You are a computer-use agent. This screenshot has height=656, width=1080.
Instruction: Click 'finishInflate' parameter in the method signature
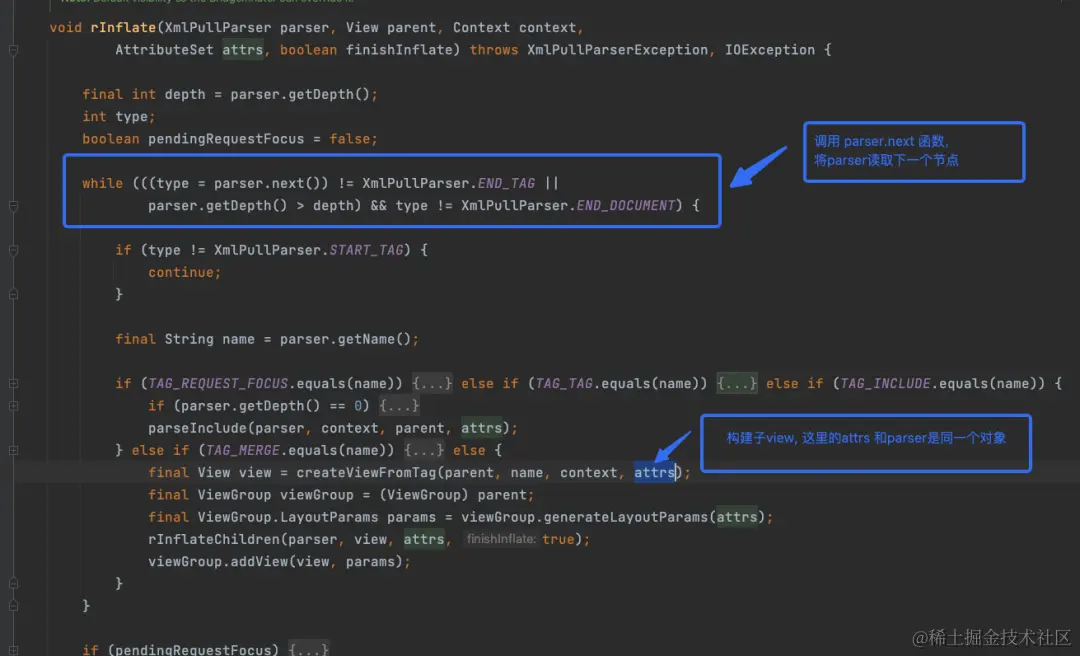click(x=399, y=50)
